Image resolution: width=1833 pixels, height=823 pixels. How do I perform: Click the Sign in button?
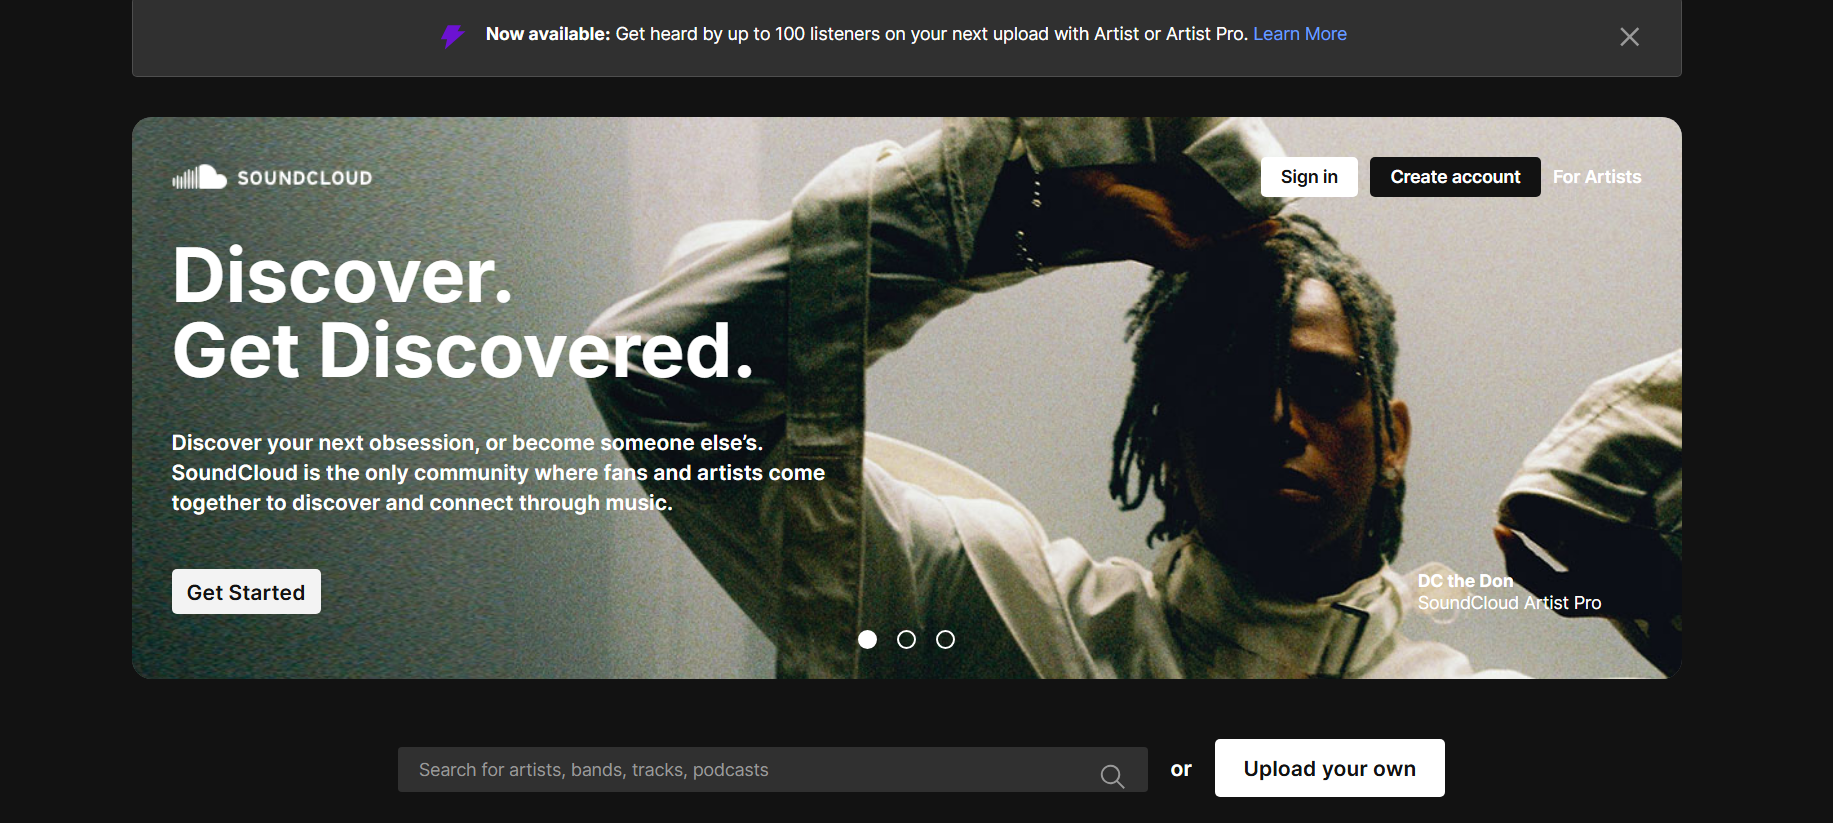(1309, 177)
